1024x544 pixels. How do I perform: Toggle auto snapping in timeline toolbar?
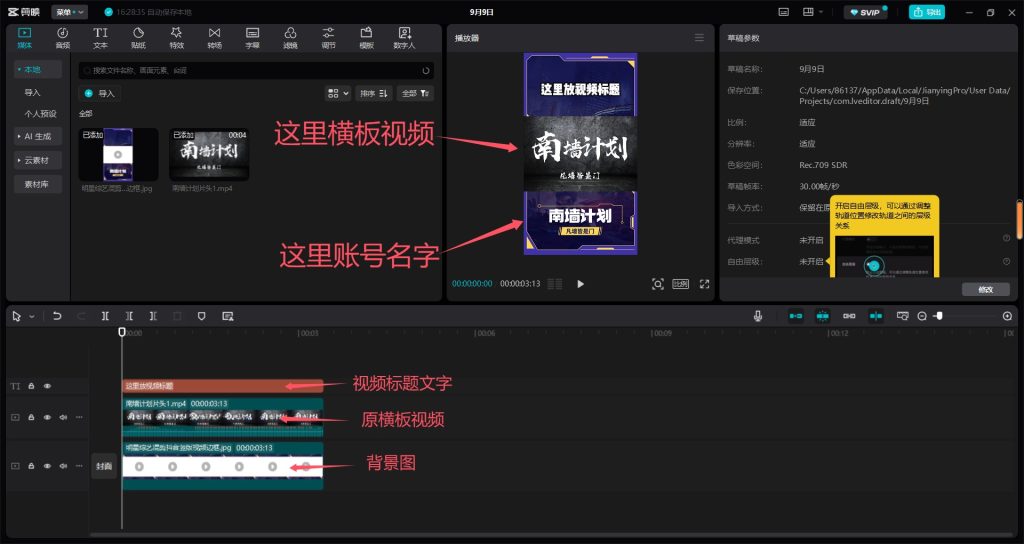tap(823, 316)
